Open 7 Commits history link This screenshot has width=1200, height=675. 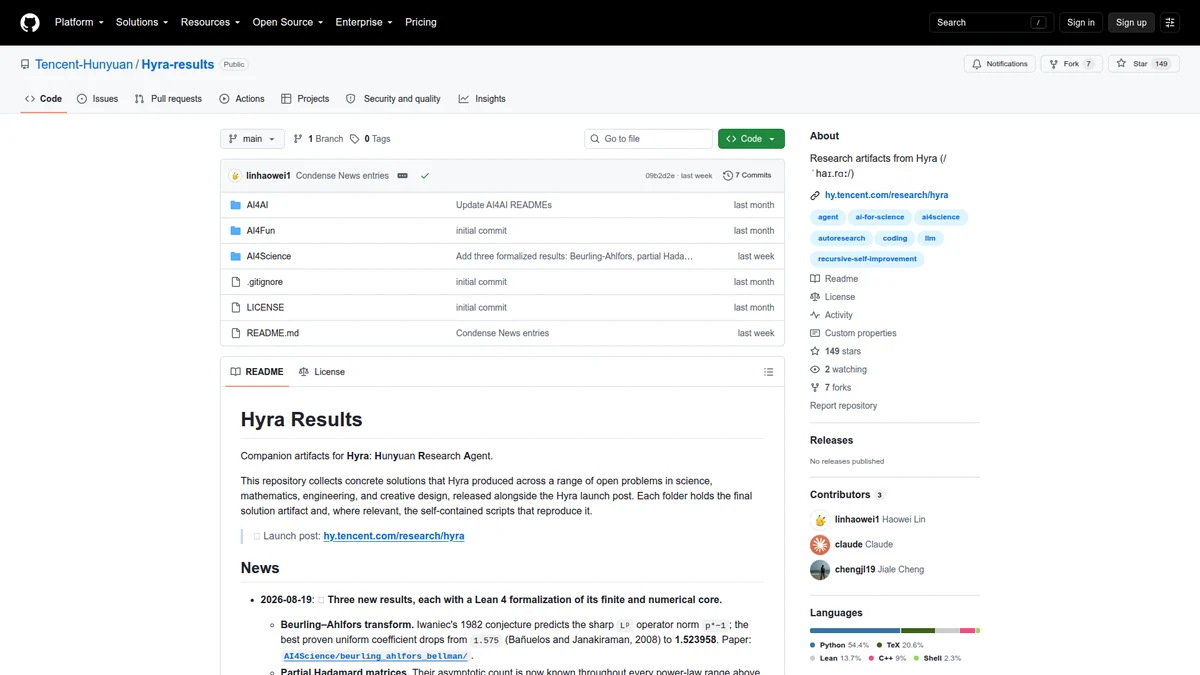click(747, 175)
